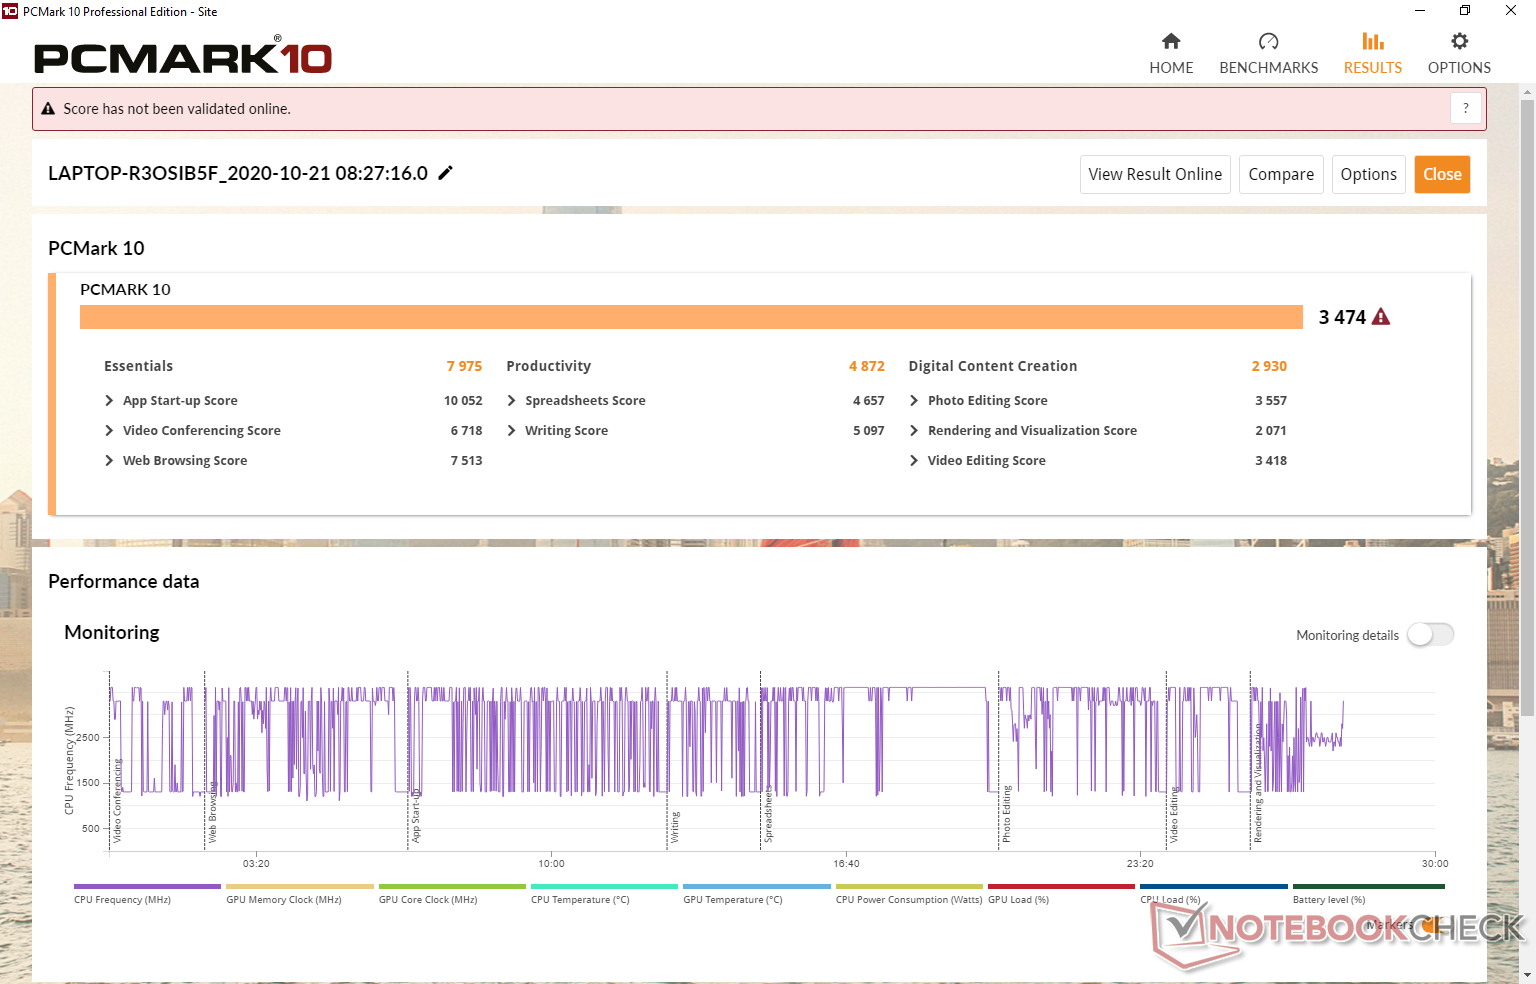Click the Productivity heading

click(549, 366)
